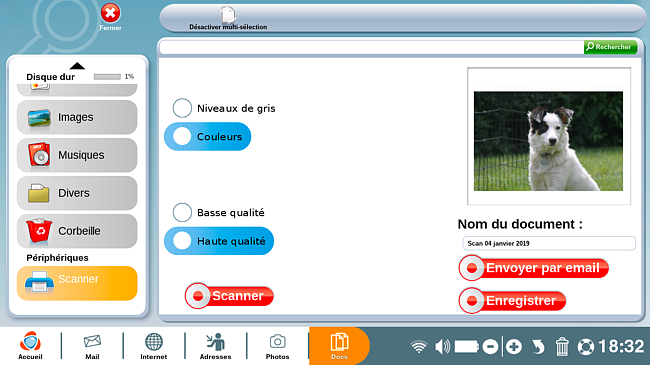Click the trash icon in status bar
Image resolution: width=650 pixels, height=365 pixels.
562,347
